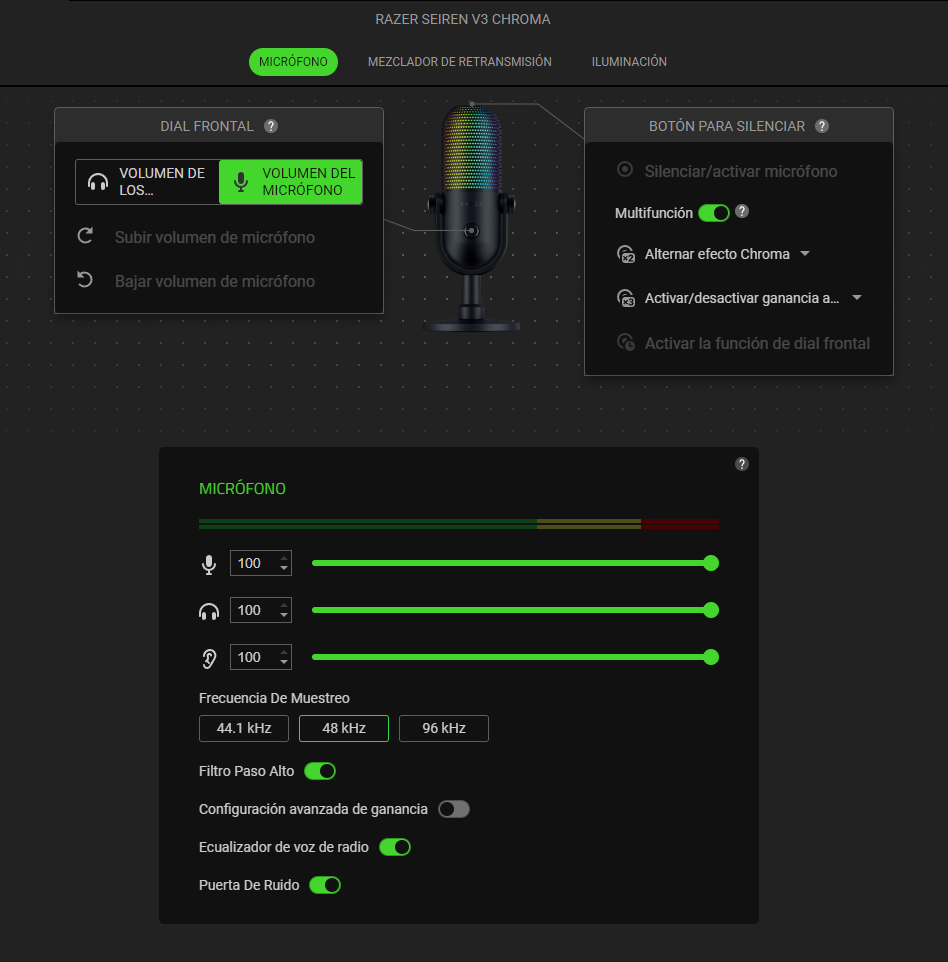Viewport: 948px width, 962px height.
Task: Select 96 kHz sample rate
Action: [444, 728]
